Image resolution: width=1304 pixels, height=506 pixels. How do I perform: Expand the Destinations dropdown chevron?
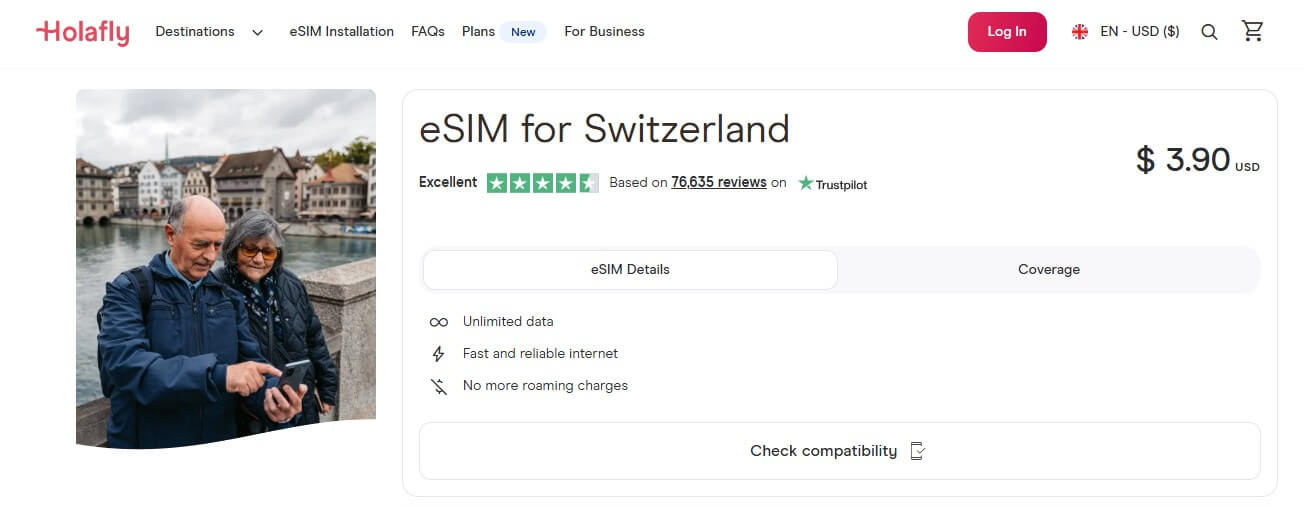[257, 32]
